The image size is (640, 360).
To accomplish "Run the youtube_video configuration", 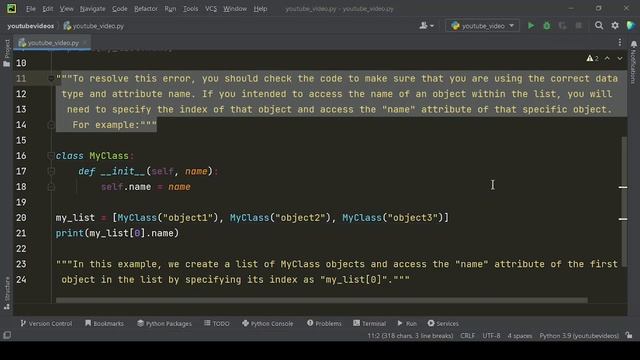I will [531, 26].
